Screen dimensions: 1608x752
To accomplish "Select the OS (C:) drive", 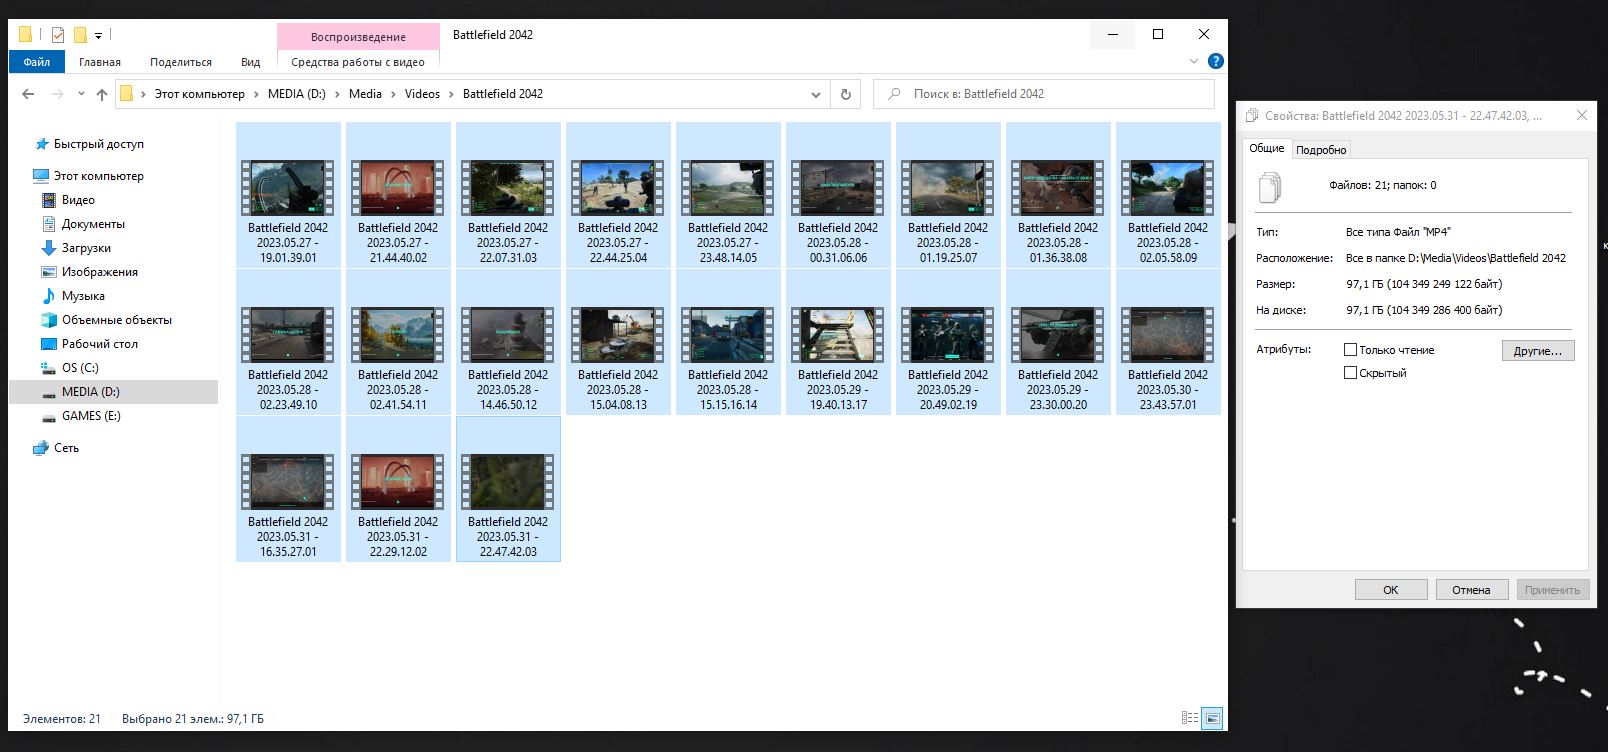I will [80, 368].
